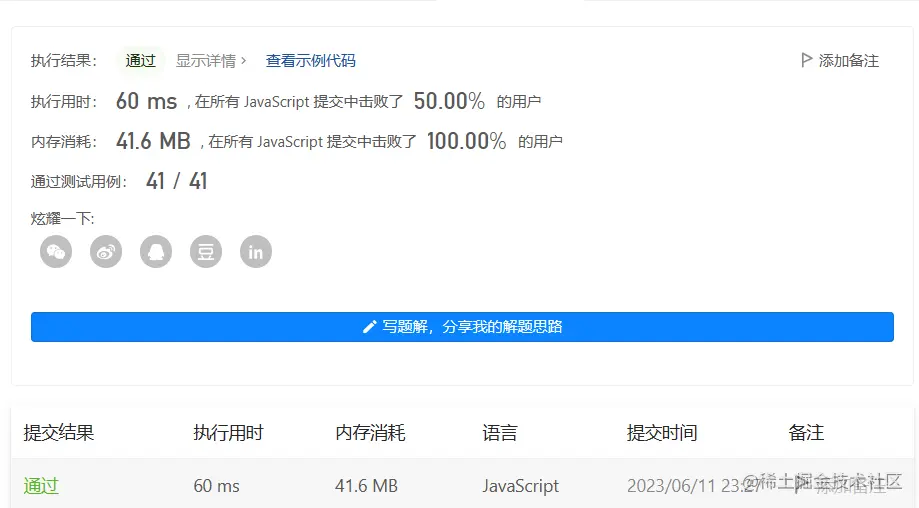Share result via Douban icon
Image resolution: width=919 pixels, height=508 pixels.
tap(206, 252)
